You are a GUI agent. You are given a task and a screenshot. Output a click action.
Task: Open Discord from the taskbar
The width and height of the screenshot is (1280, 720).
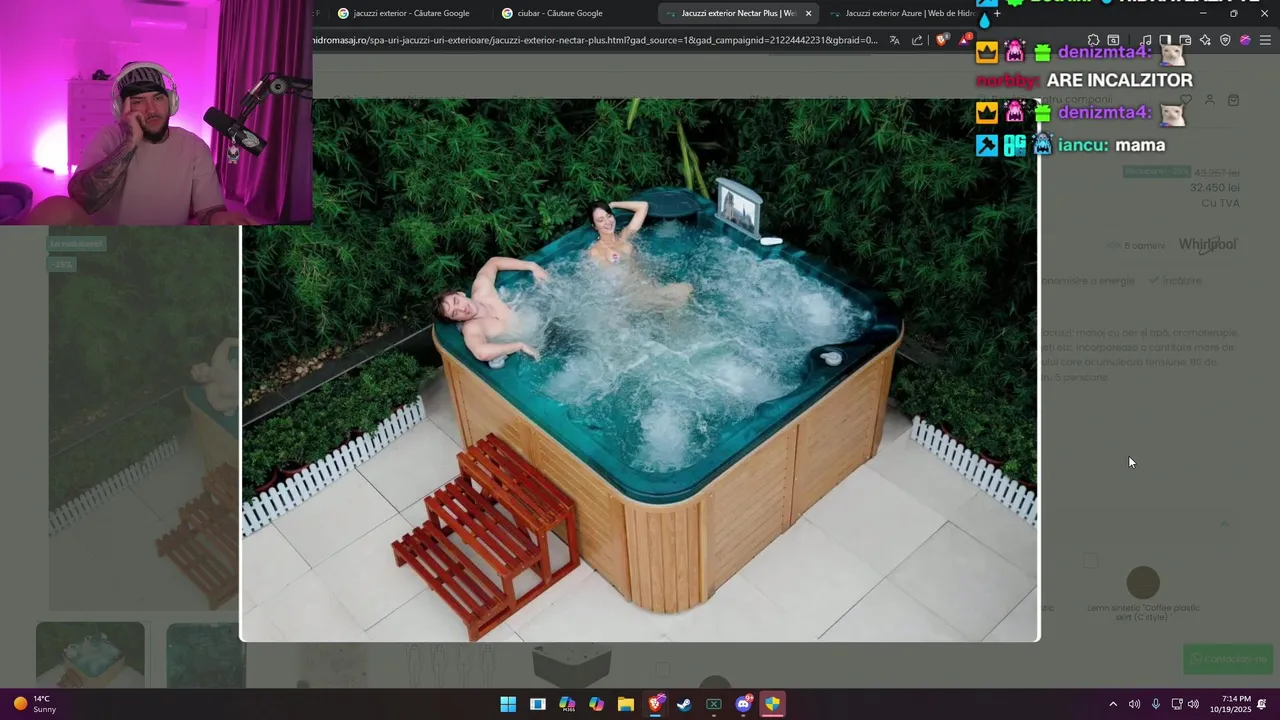[x=743, y=704]
